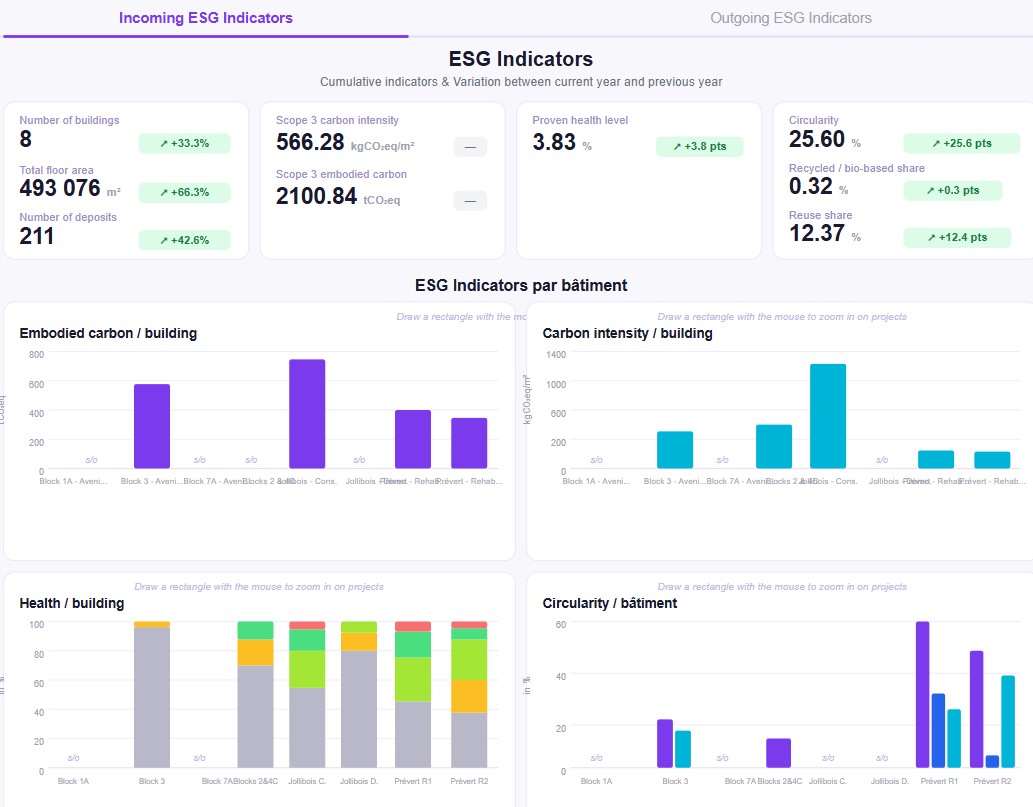The height and width of the screenshot is (807, 1033).
Task: Click the +33.3% buildings variation badge
Action: tap(184, 143)
